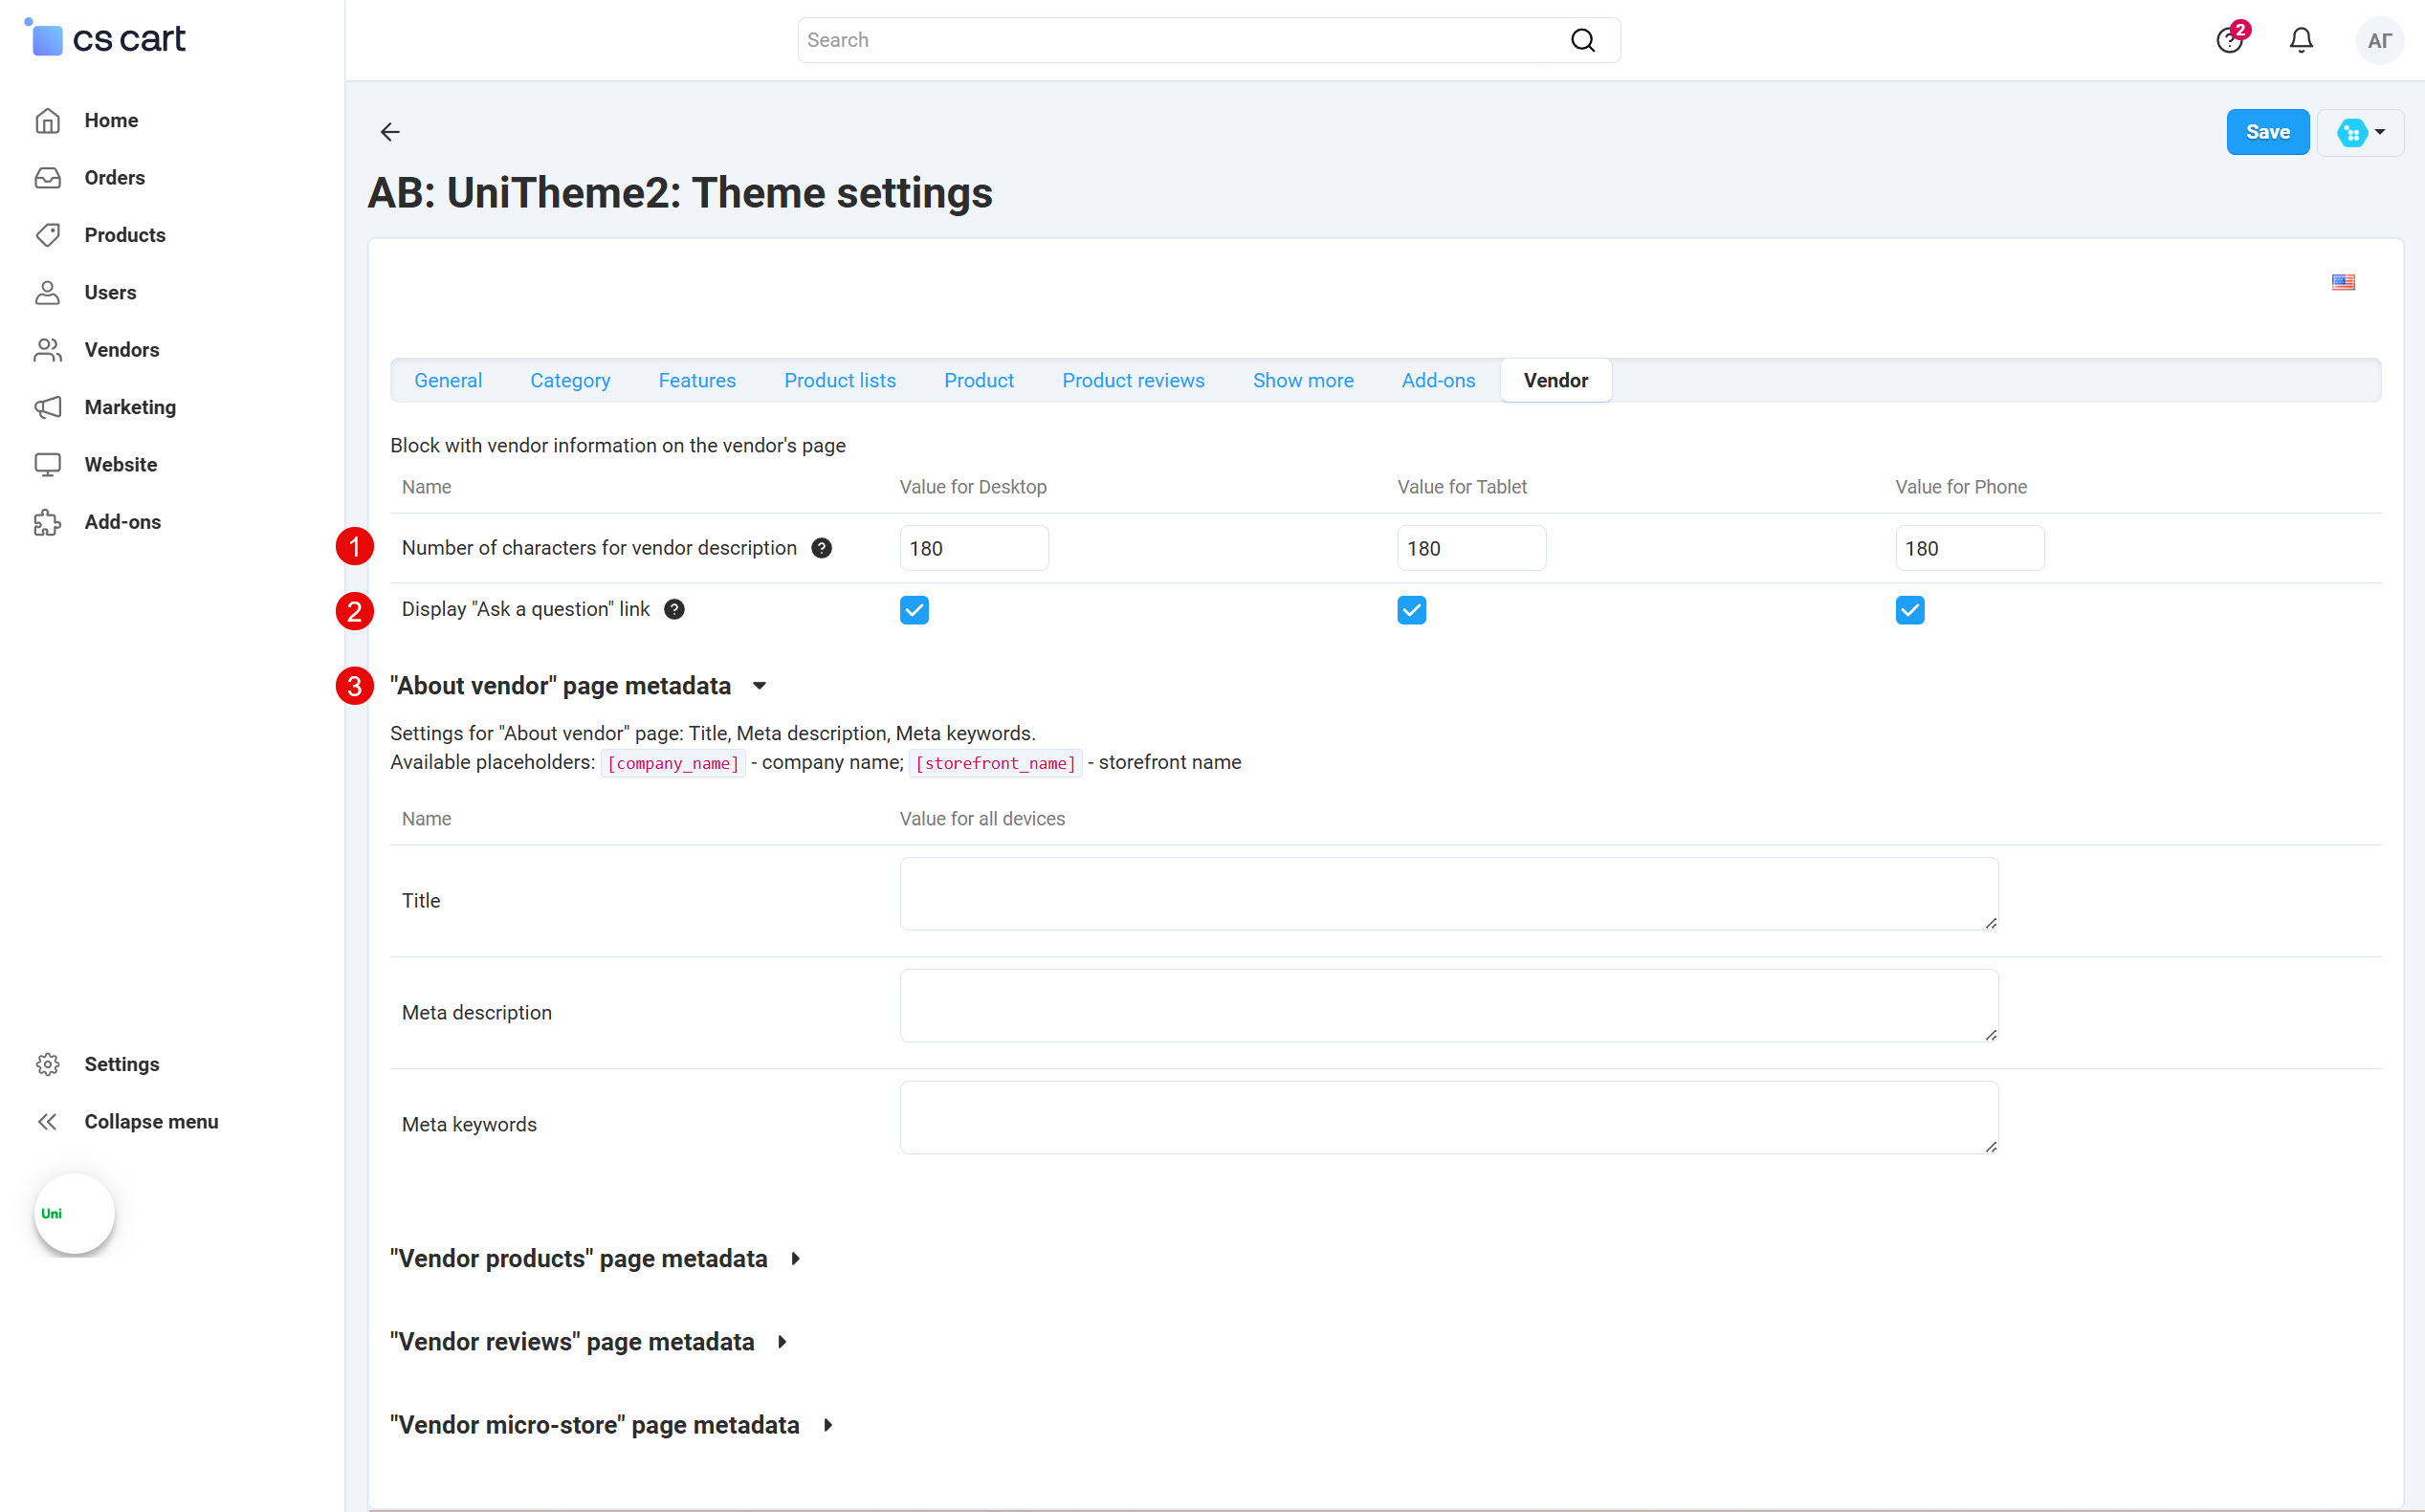Switch to the Product lists tab
This screenshot has height=1512, width=2425.
coord(840,380)
